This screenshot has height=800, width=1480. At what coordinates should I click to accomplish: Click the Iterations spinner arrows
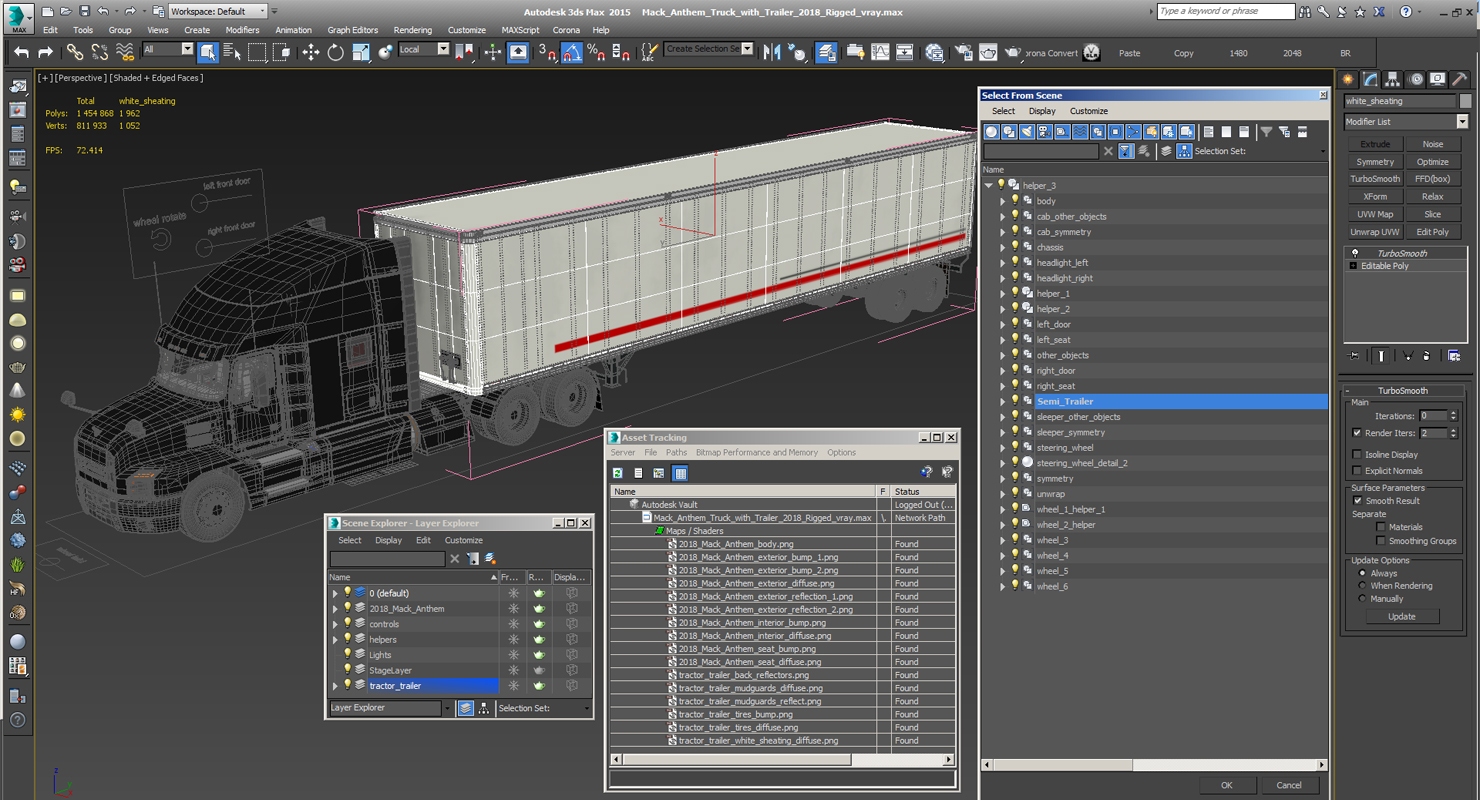coord(1454,416)
